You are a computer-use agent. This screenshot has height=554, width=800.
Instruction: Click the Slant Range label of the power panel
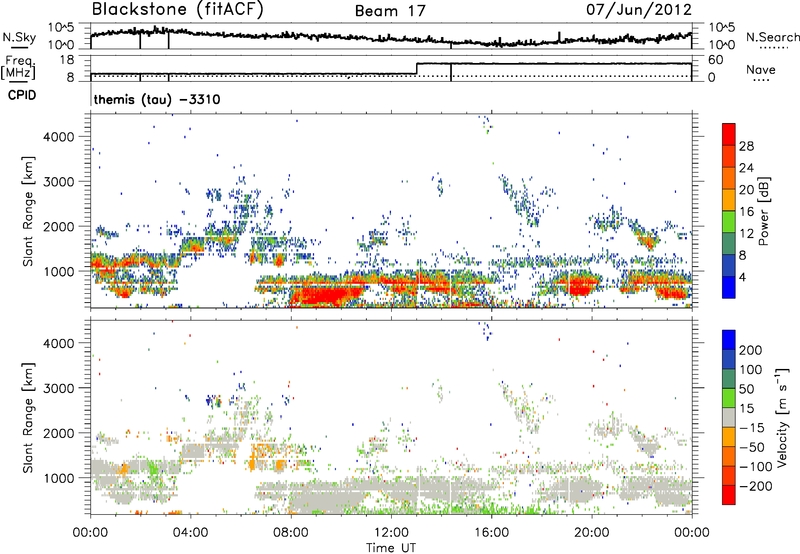(28, 211)
